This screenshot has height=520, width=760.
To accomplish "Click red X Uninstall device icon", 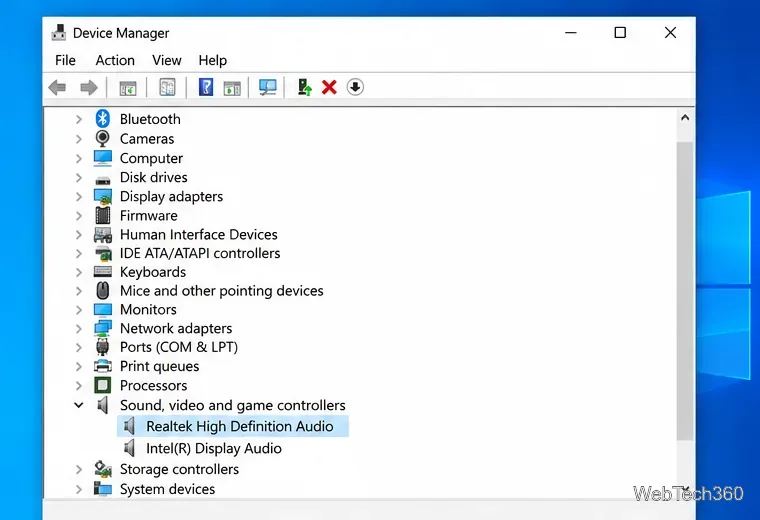I will click(x=329, y=88).
